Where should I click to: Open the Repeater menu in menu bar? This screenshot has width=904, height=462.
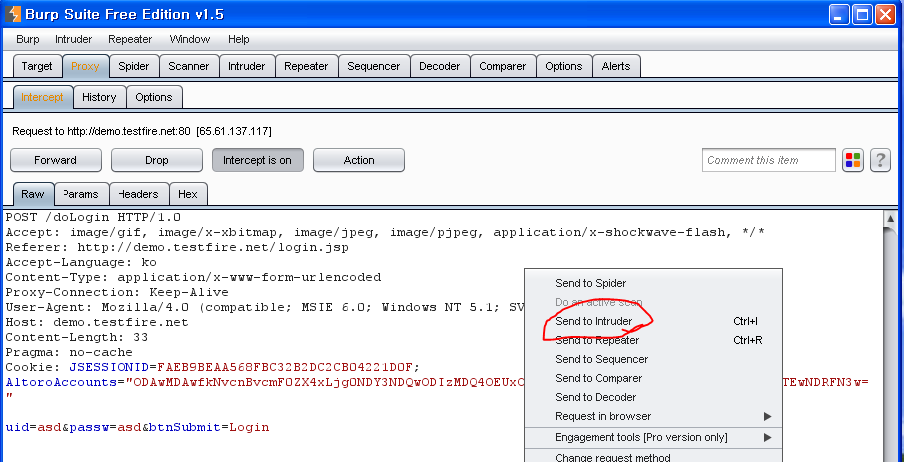130,39
